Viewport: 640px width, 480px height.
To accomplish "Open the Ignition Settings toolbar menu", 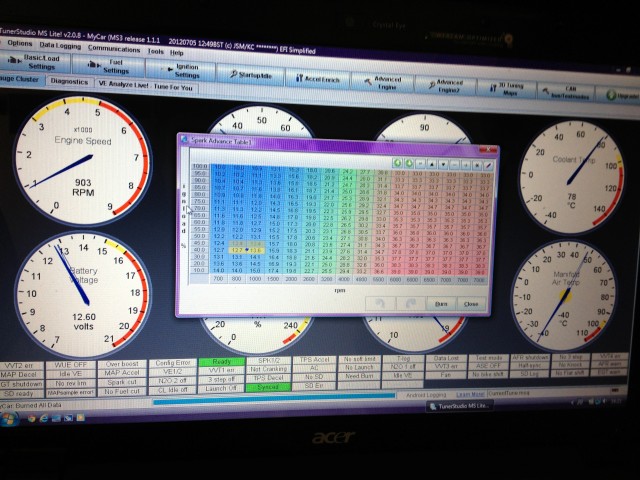I will coord(180,70).
